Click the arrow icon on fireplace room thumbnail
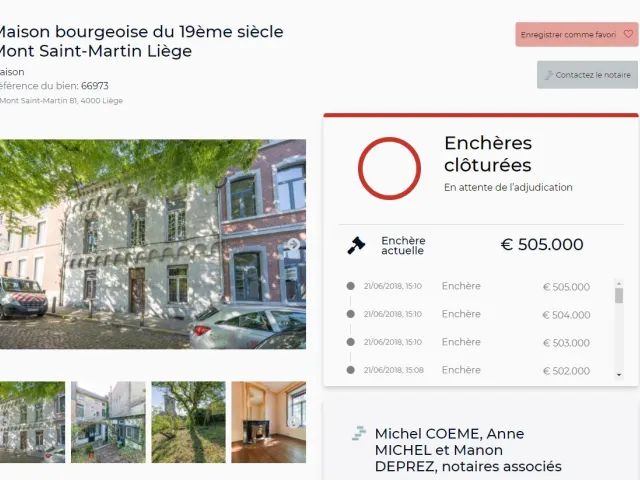The width and height of the screenshot is (640, 480). [x=293, y=422]
